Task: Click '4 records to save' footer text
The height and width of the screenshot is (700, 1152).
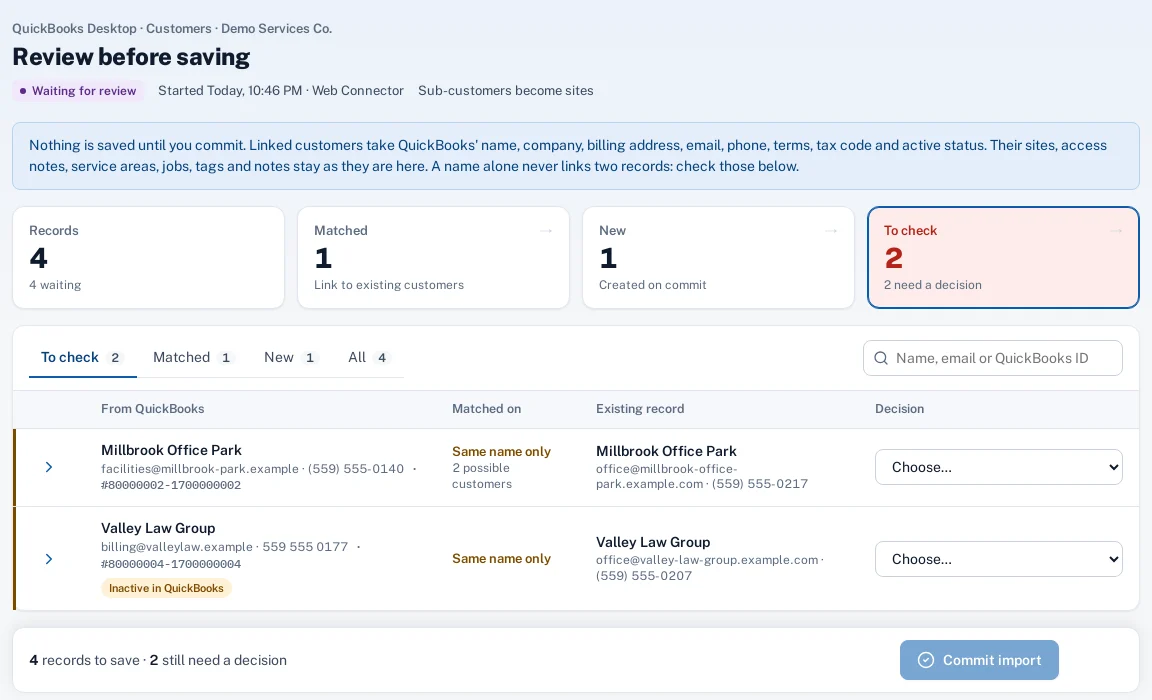Action: 84,660
